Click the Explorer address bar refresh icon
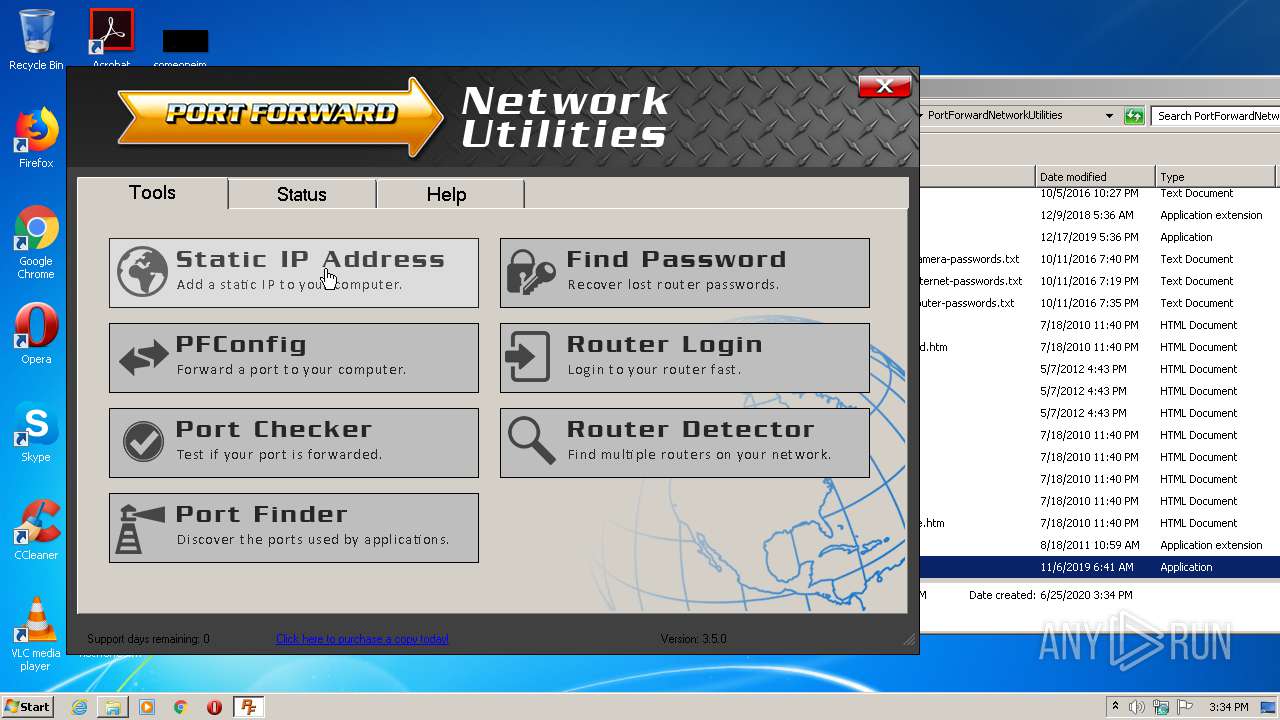 coord(1133,116)
